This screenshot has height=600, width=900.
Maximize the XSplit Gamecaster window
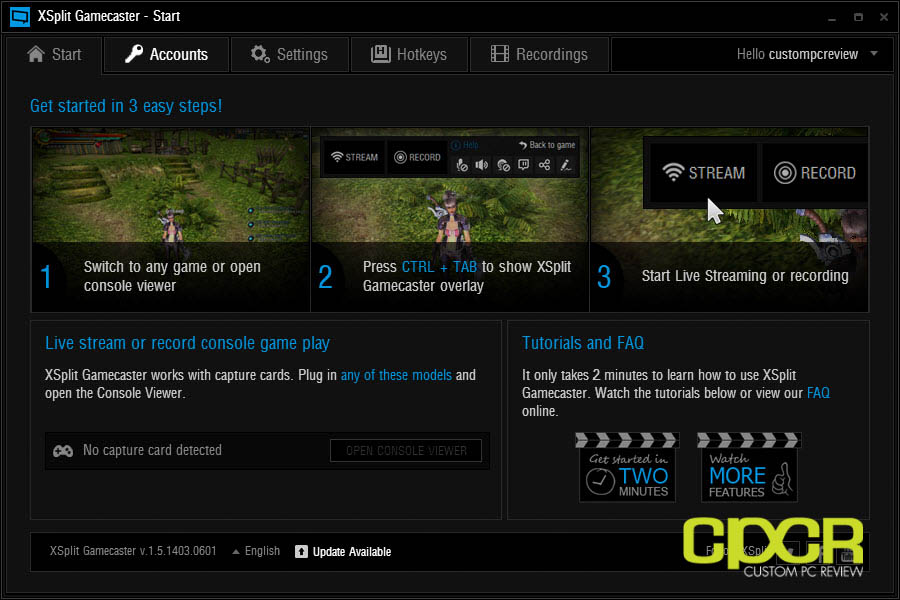click(858, 17)
